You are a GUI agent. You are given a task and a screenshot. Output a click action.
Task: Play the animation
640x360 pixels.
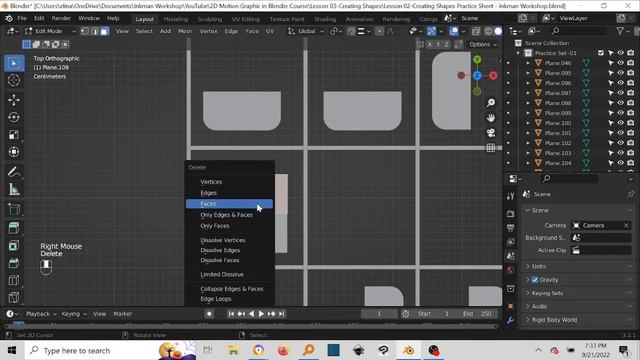[261, 314]
